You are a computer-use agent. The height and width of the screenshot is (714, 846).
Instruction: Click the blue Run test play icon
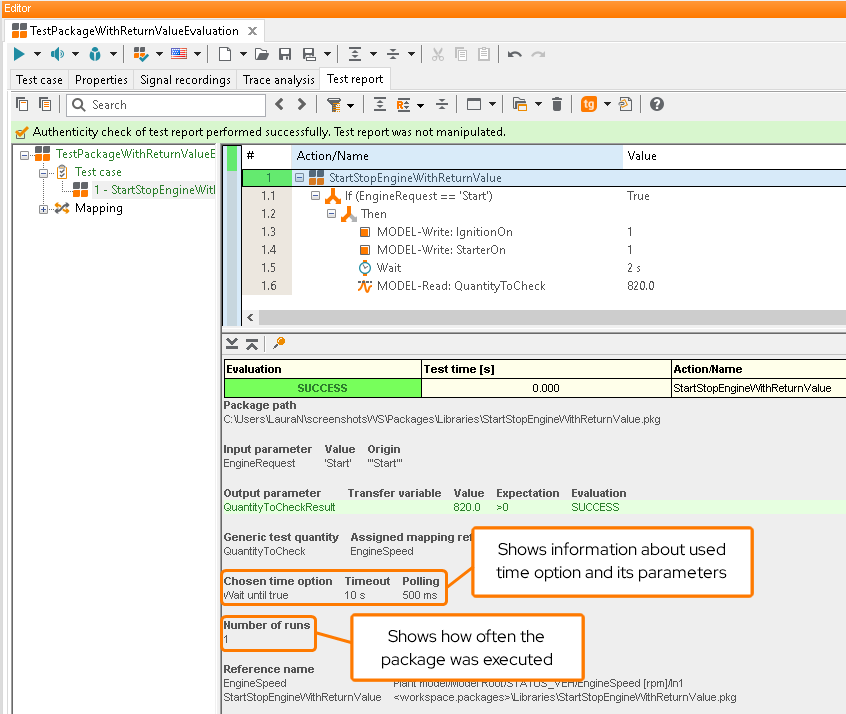(x=19, y=54)
